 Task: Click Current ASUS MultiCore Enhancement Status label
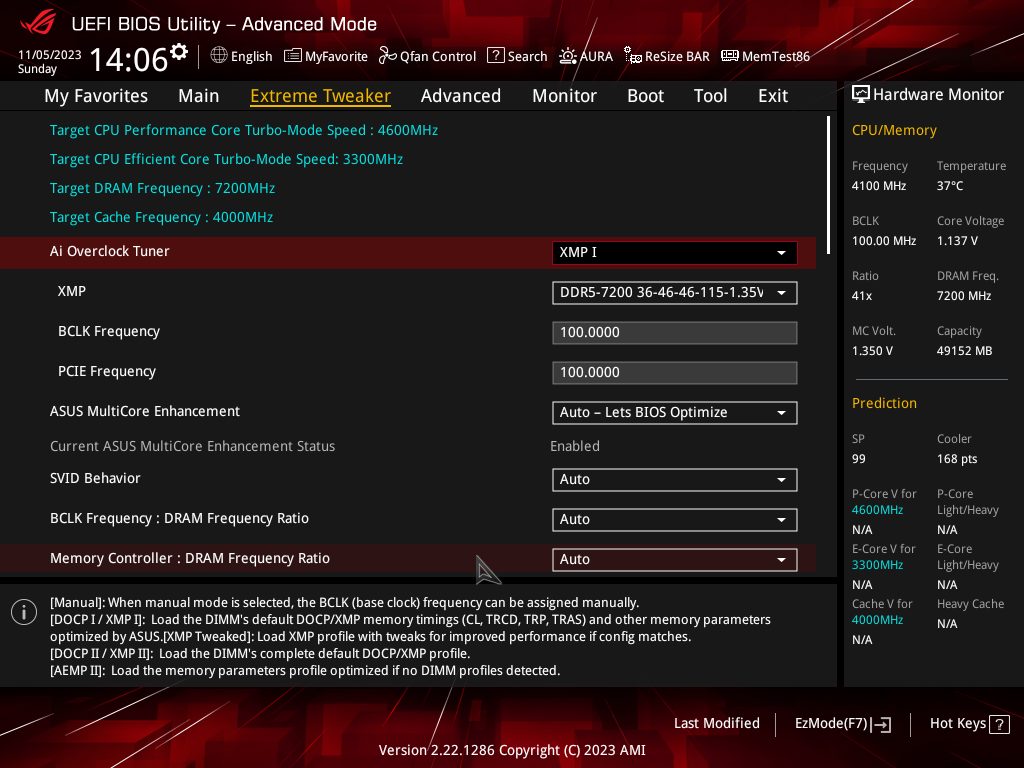[x=193, y=446]
